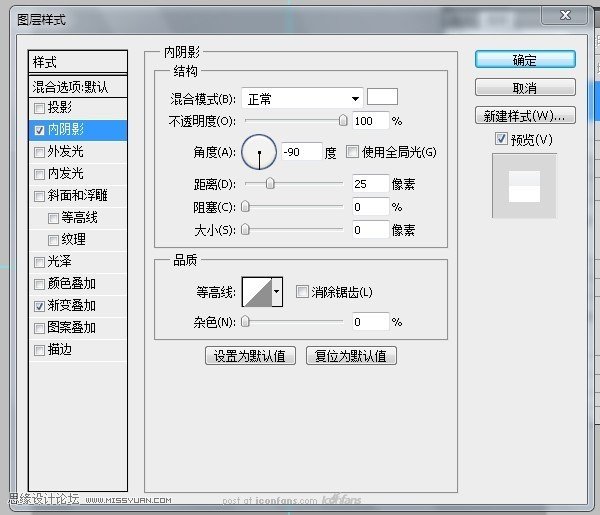This screenshot has width=600, height=515.
Task: Click the 大小 value field
Action: pos(370,230)
